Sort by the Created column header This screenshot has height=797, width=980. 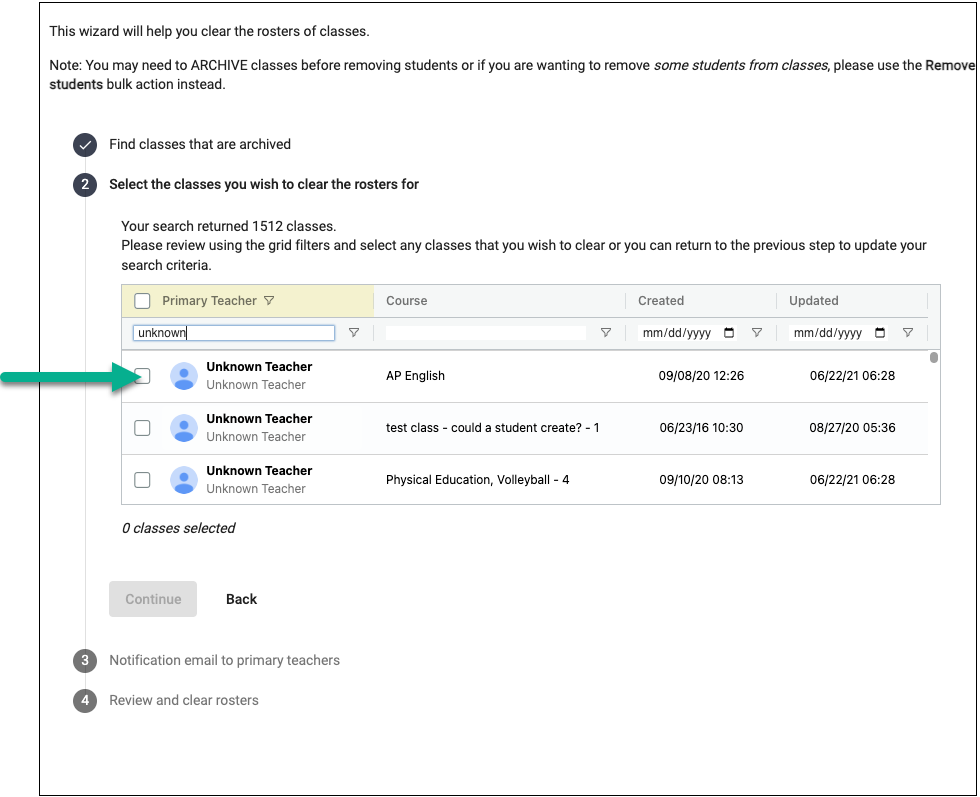pos(661,301)
